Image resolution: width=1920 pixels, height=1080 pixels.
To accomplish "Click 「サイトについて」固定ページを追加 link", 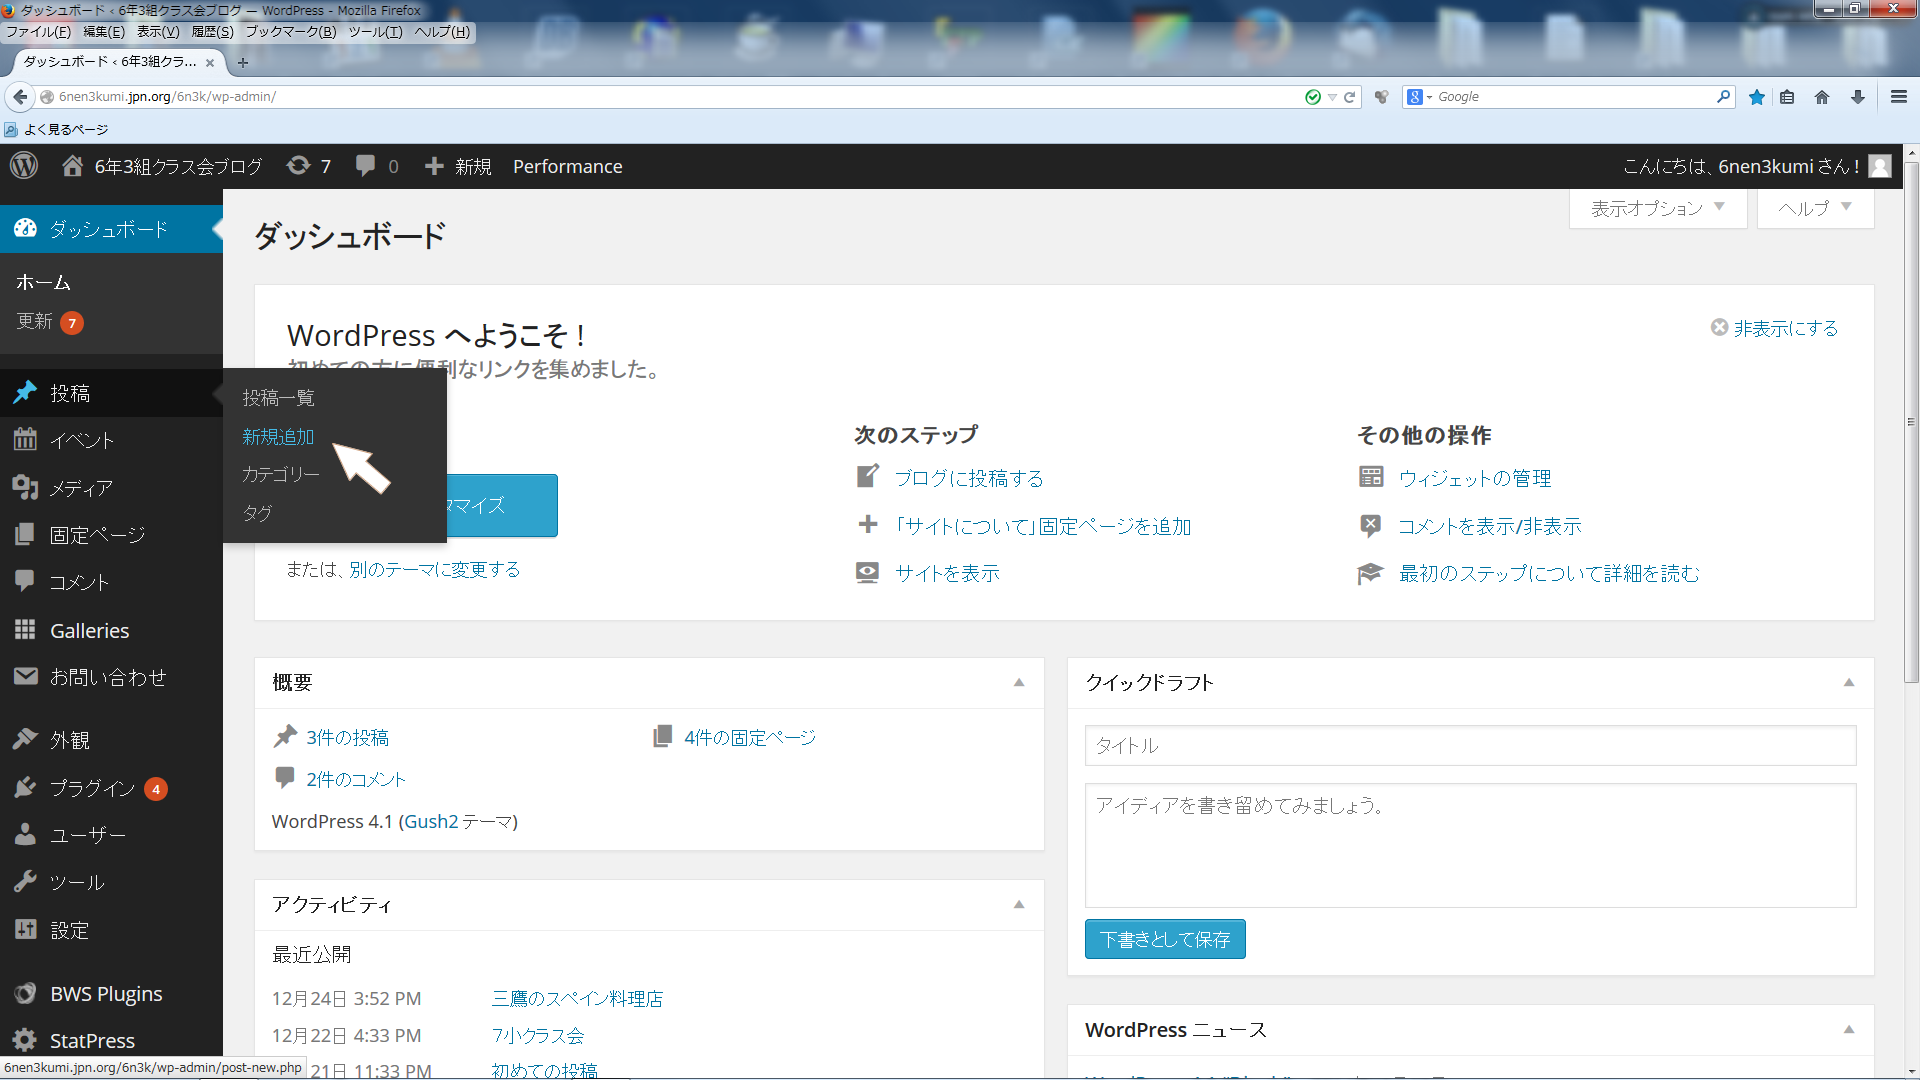I will (1043, 526).
